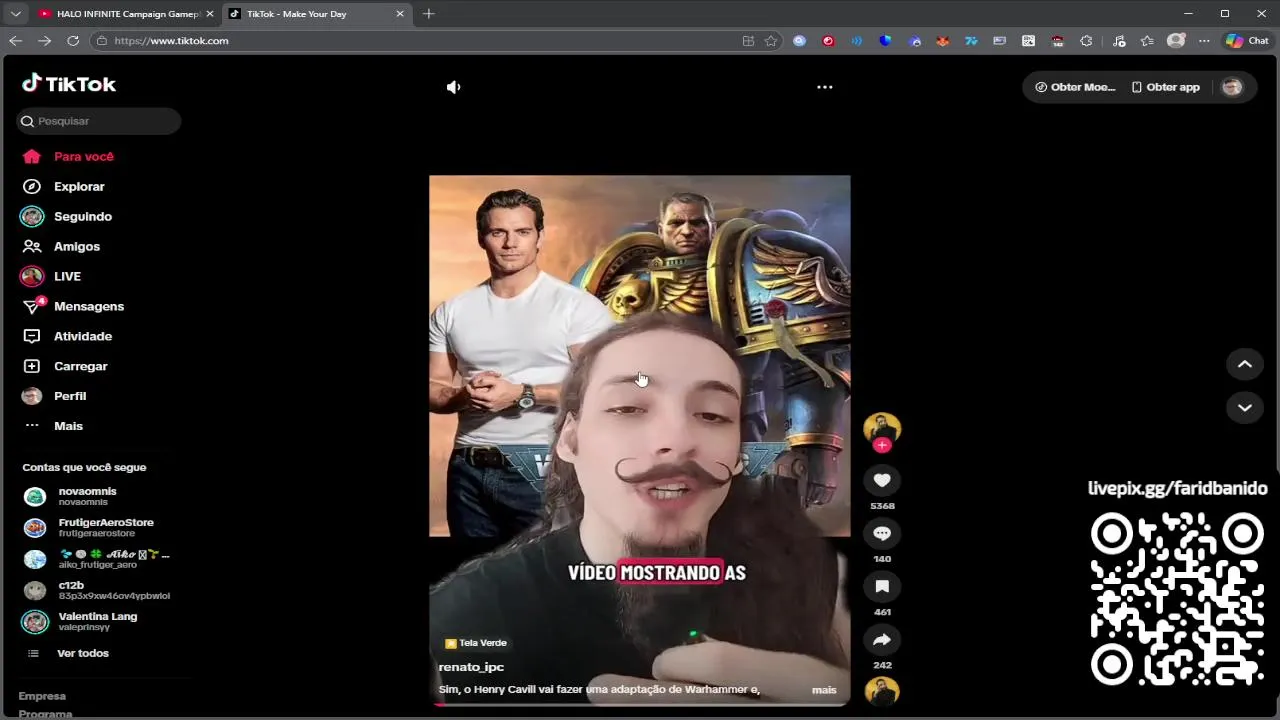1280x720 pixels.
Task: Open profile avatar in top right
Action: pyautogui.click(x=1232, y=87)
